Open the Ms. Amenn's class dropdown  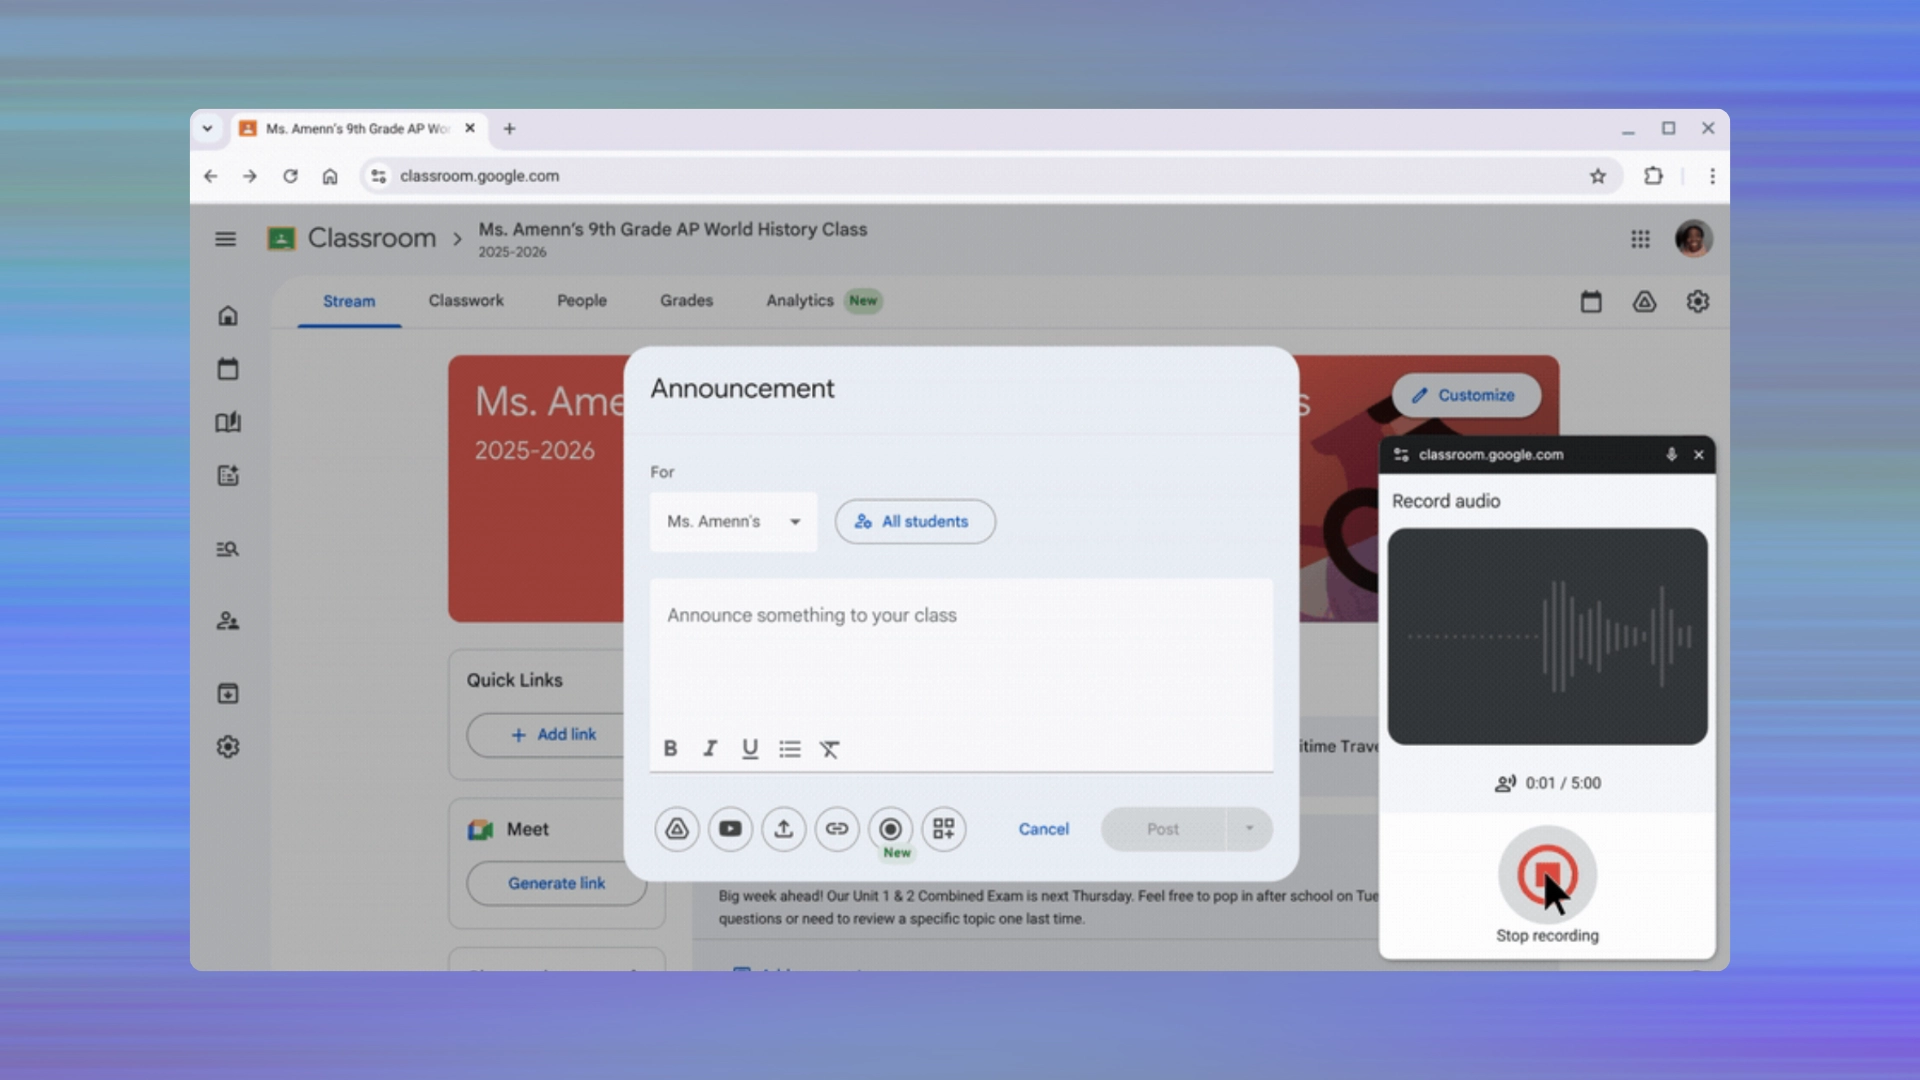click(733, 521)
